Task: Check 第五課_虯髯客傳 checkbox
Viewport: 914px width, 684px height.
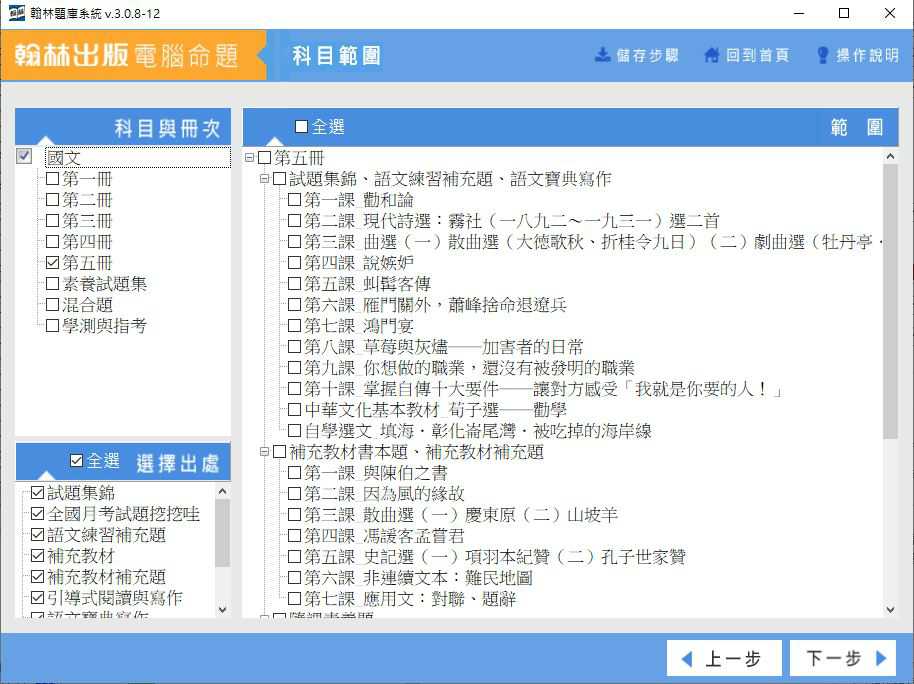Action: click(295, 283)
